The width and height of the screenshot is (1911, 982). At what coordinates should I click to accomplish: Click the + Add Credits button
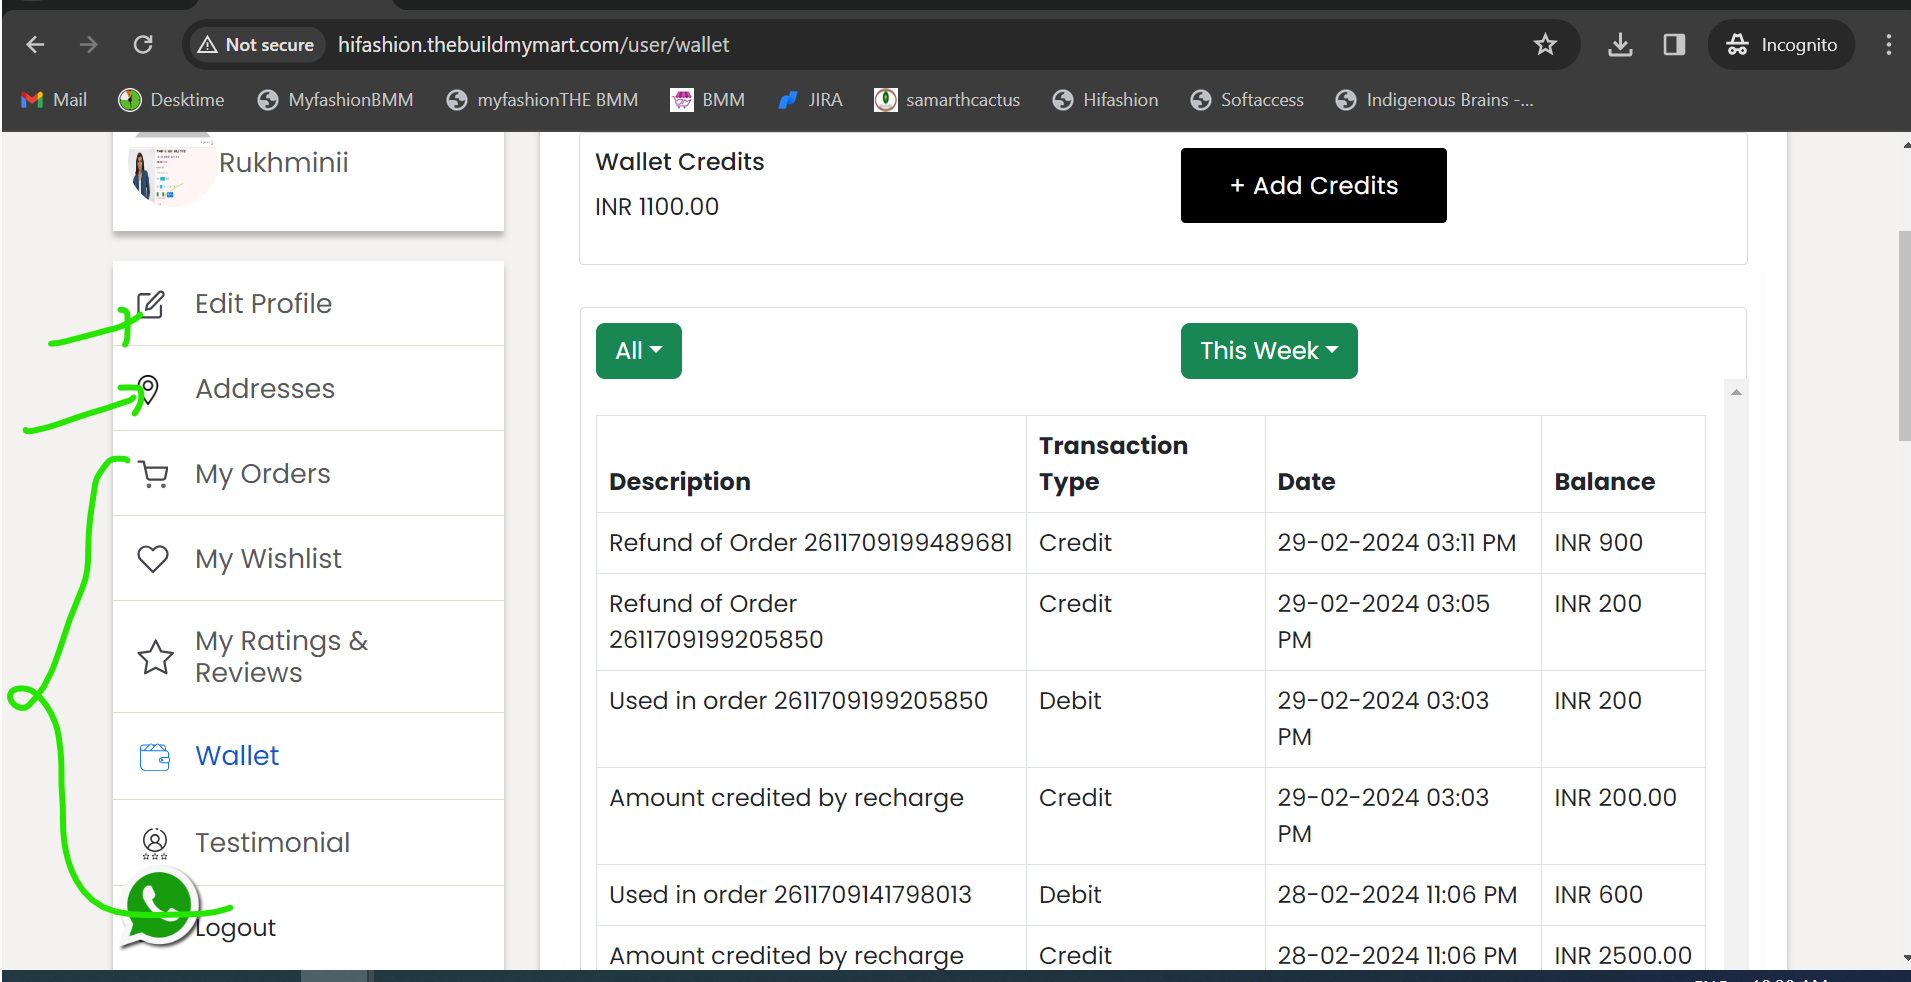point(1313,186)
